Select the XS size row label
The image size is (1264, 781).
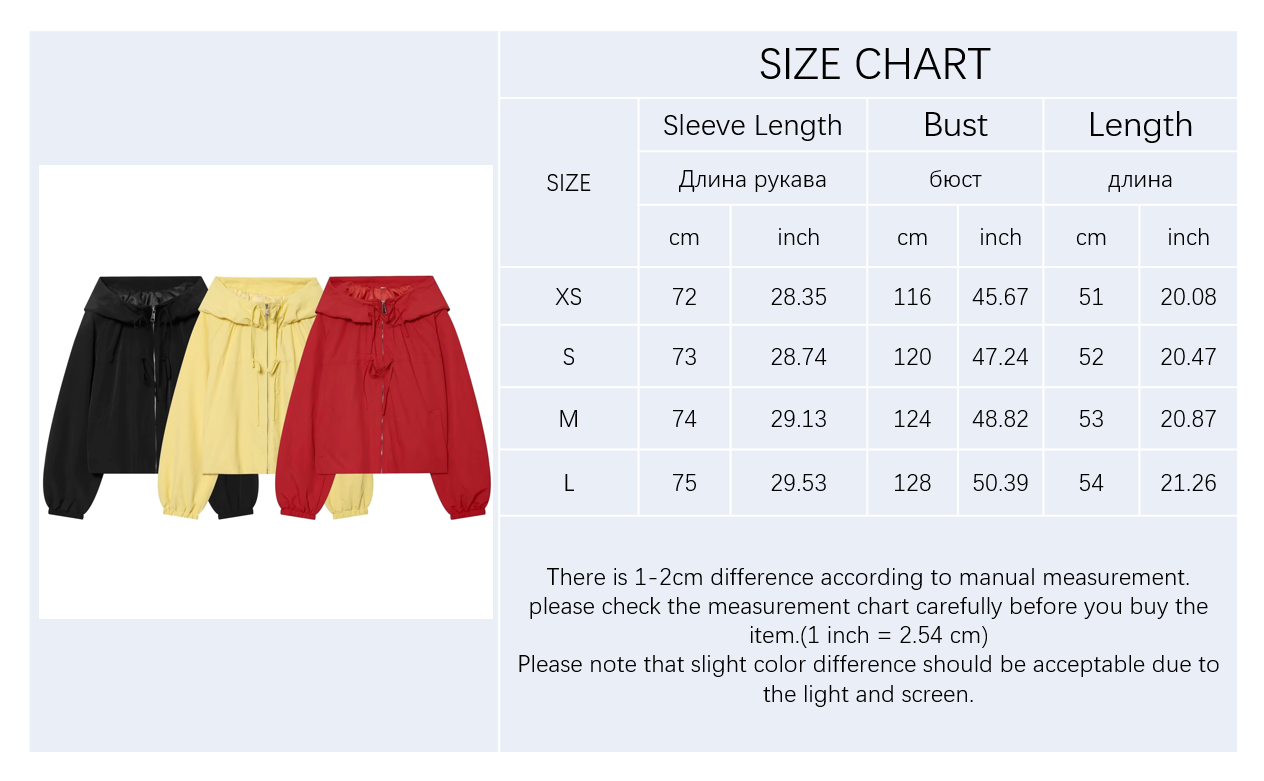tap(568, 297)
